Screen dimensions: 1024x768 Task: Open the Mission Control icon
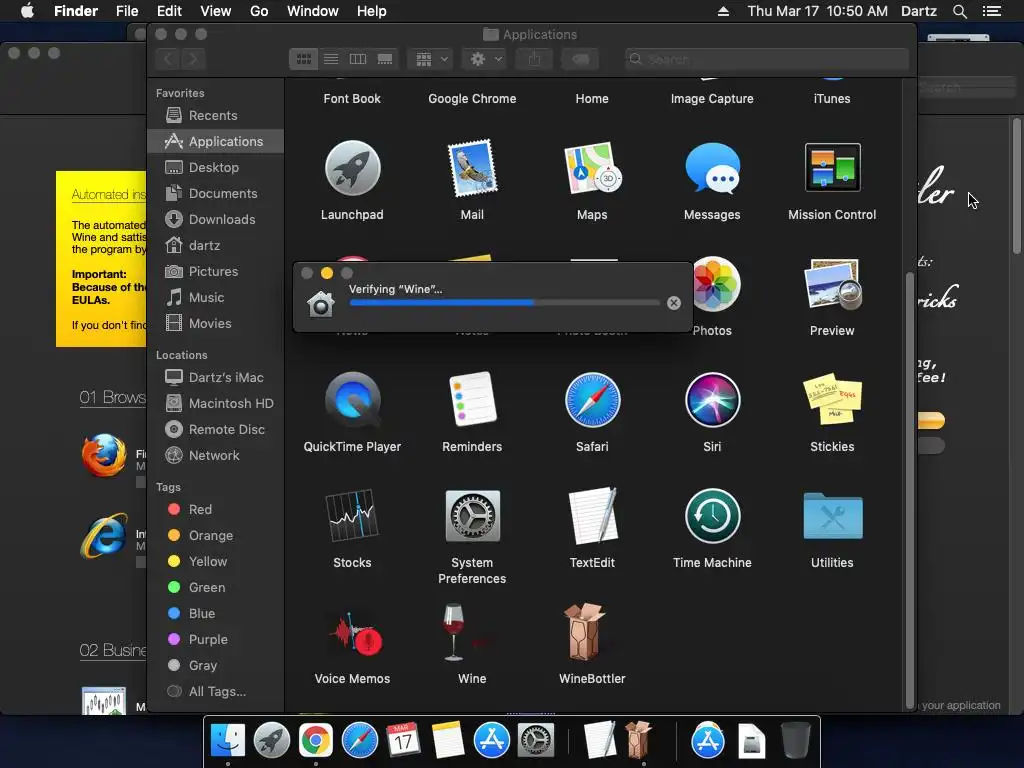tap(832, 168)
